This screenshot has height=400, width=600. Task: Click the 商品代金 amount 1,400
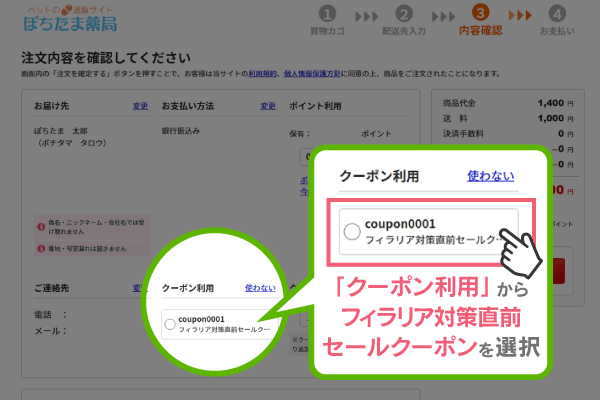(x=551, y=103)
